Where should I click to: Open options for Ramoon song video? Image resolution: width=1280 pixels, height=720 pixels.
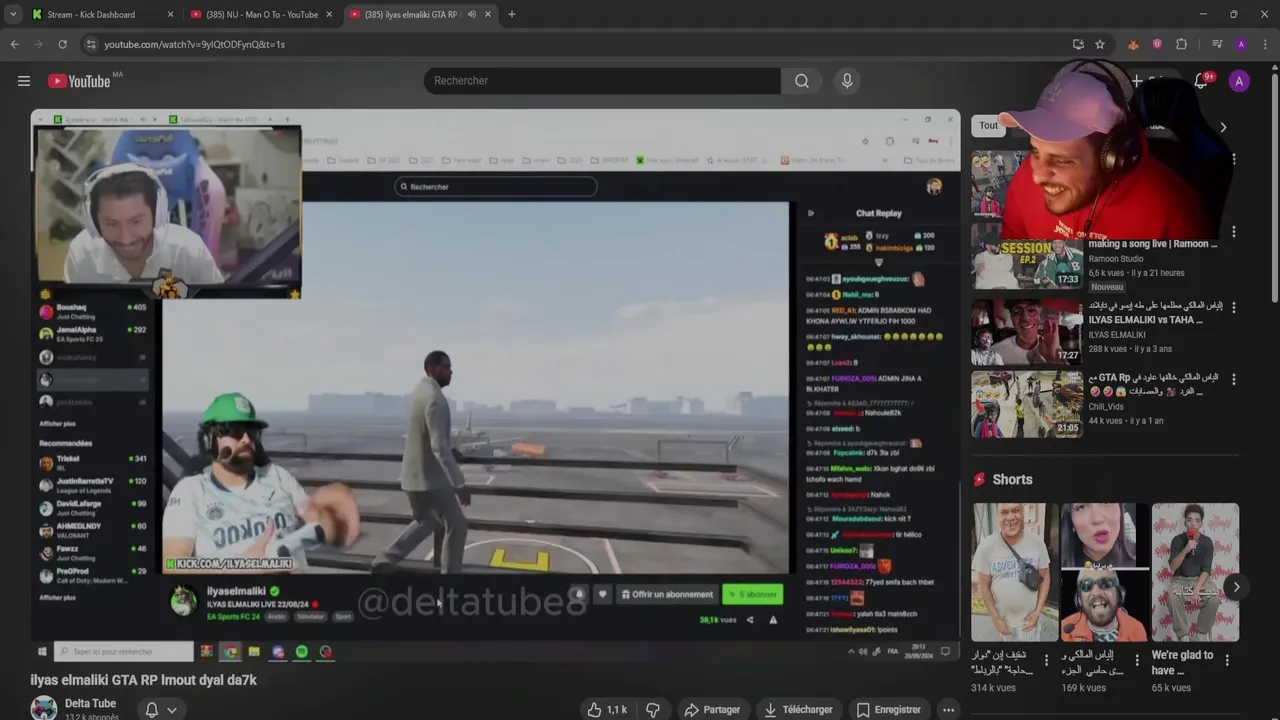pos(1233,232)
